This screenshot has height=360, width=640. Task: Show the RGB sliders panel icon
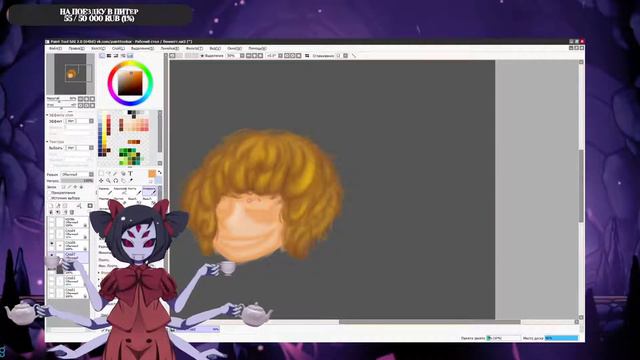[x=109, y=56]
